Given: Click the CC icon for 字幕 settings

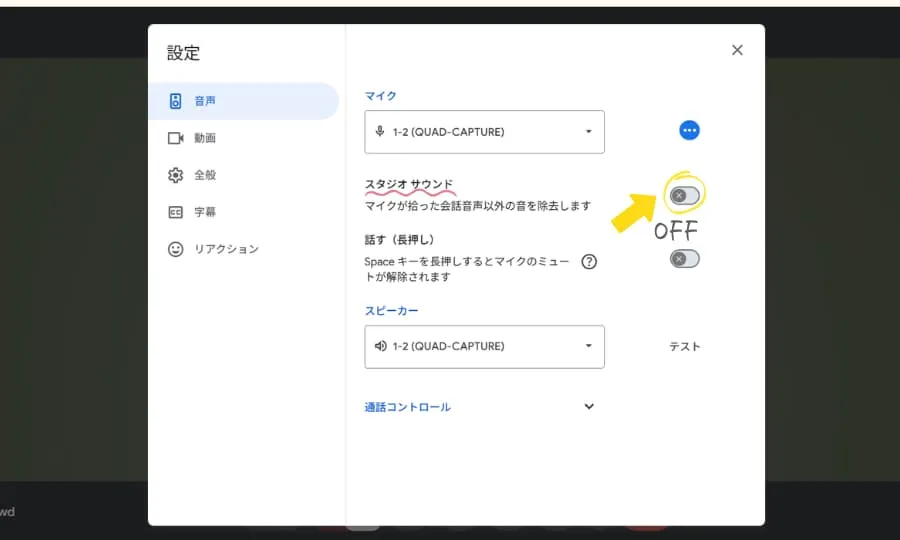Looking at the screenshot, I should pyautogui.click(x=176, y=212).
